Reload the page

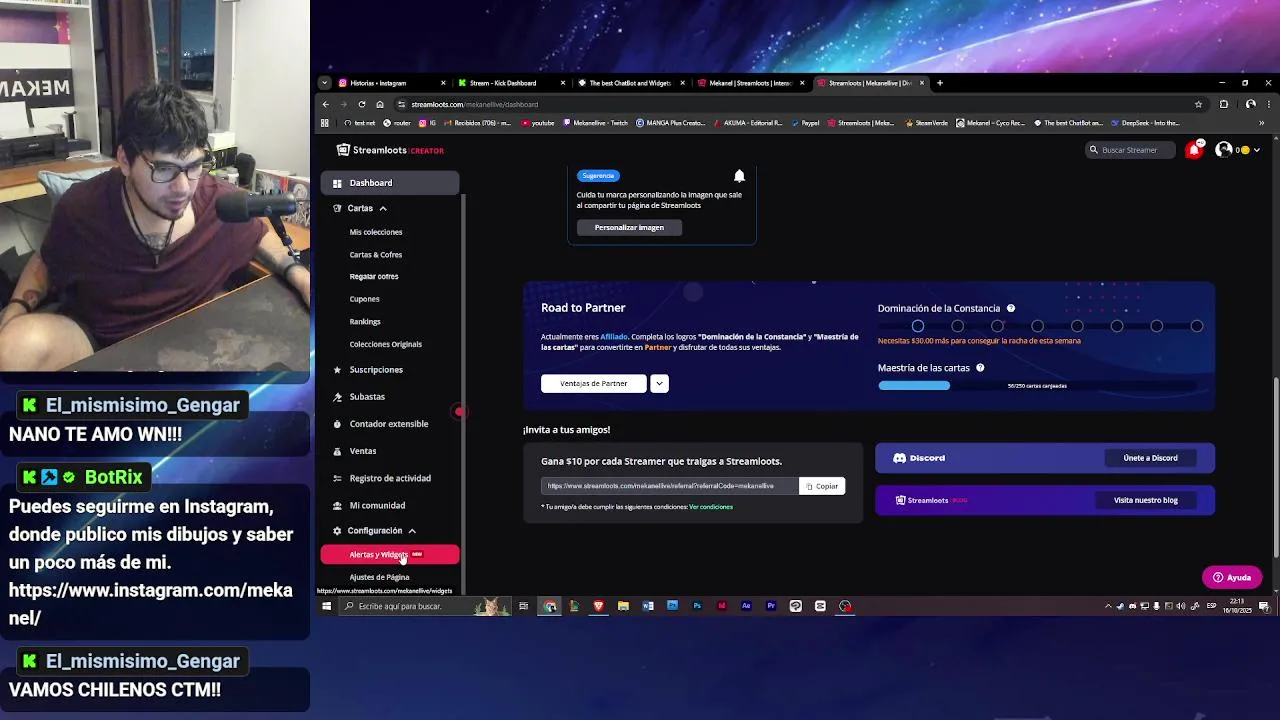pyautogui.click(x=362, y=104)
